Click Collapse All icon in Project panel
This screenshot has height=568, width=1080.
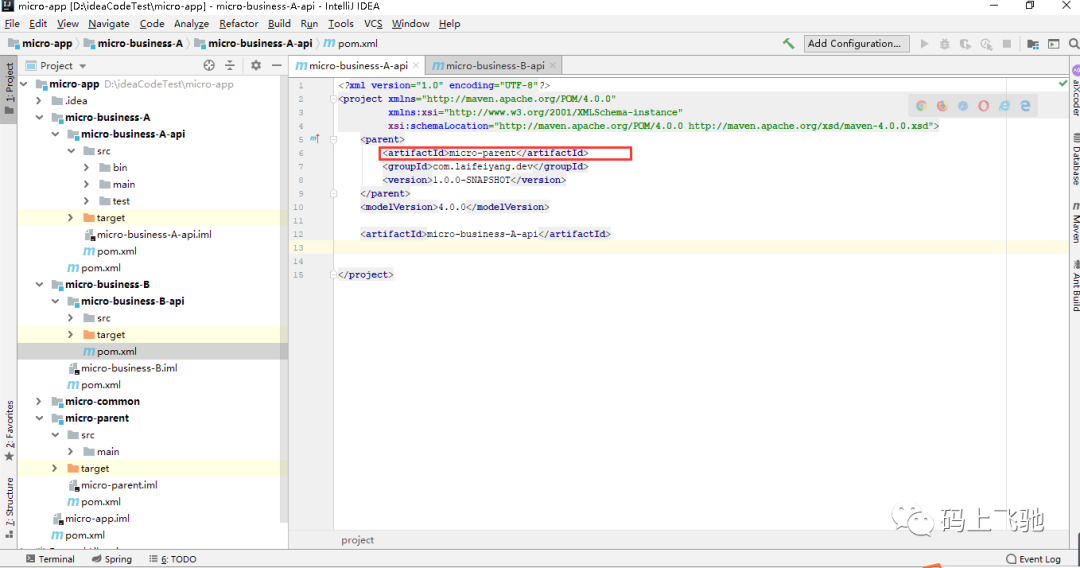click(230, 65)
